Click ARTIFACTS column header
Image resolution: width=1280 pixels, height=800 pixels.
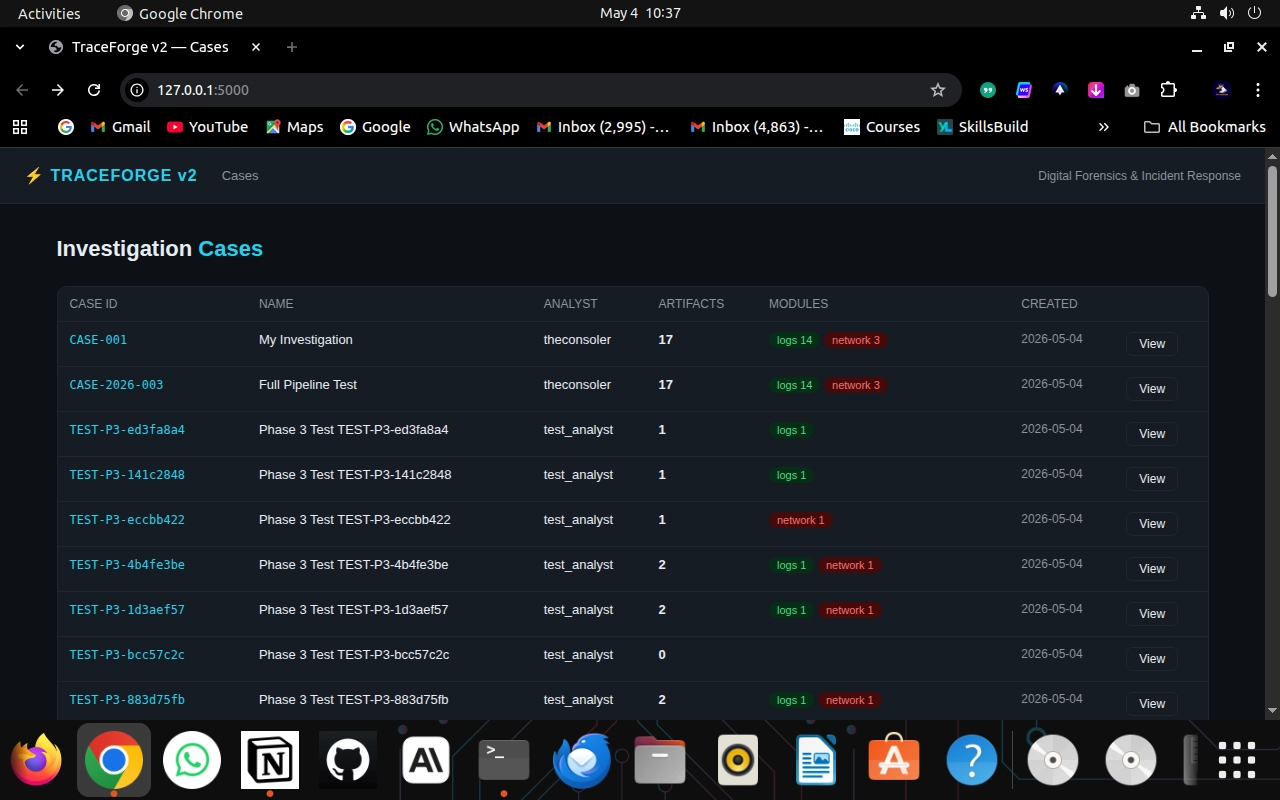coord(691,304)
